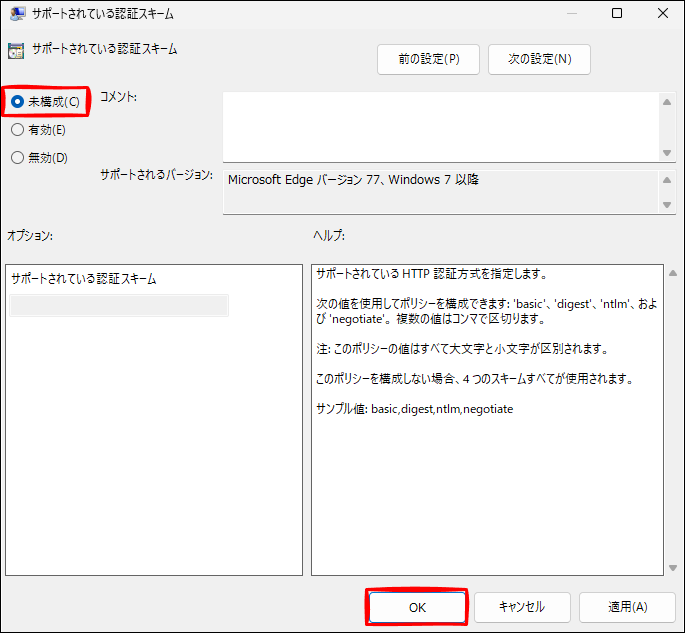
Task: Go to previous setting with 前の設定(P)
Action: pyautogui.click(x=428, y=59)
